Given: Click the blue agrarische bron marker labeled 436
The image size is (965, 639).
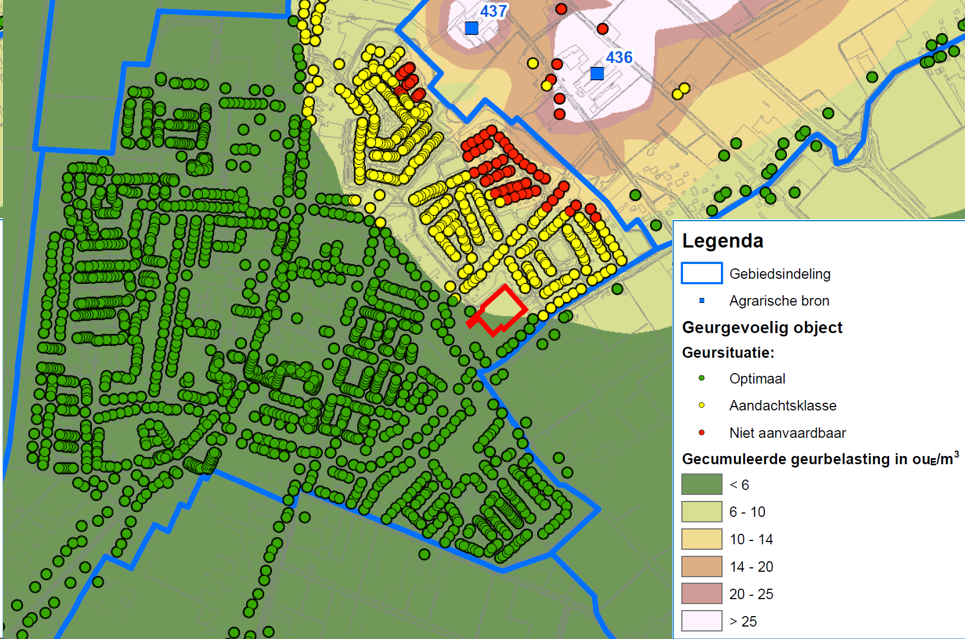Looking at the screenshot, I should click(x=597, y=72).
